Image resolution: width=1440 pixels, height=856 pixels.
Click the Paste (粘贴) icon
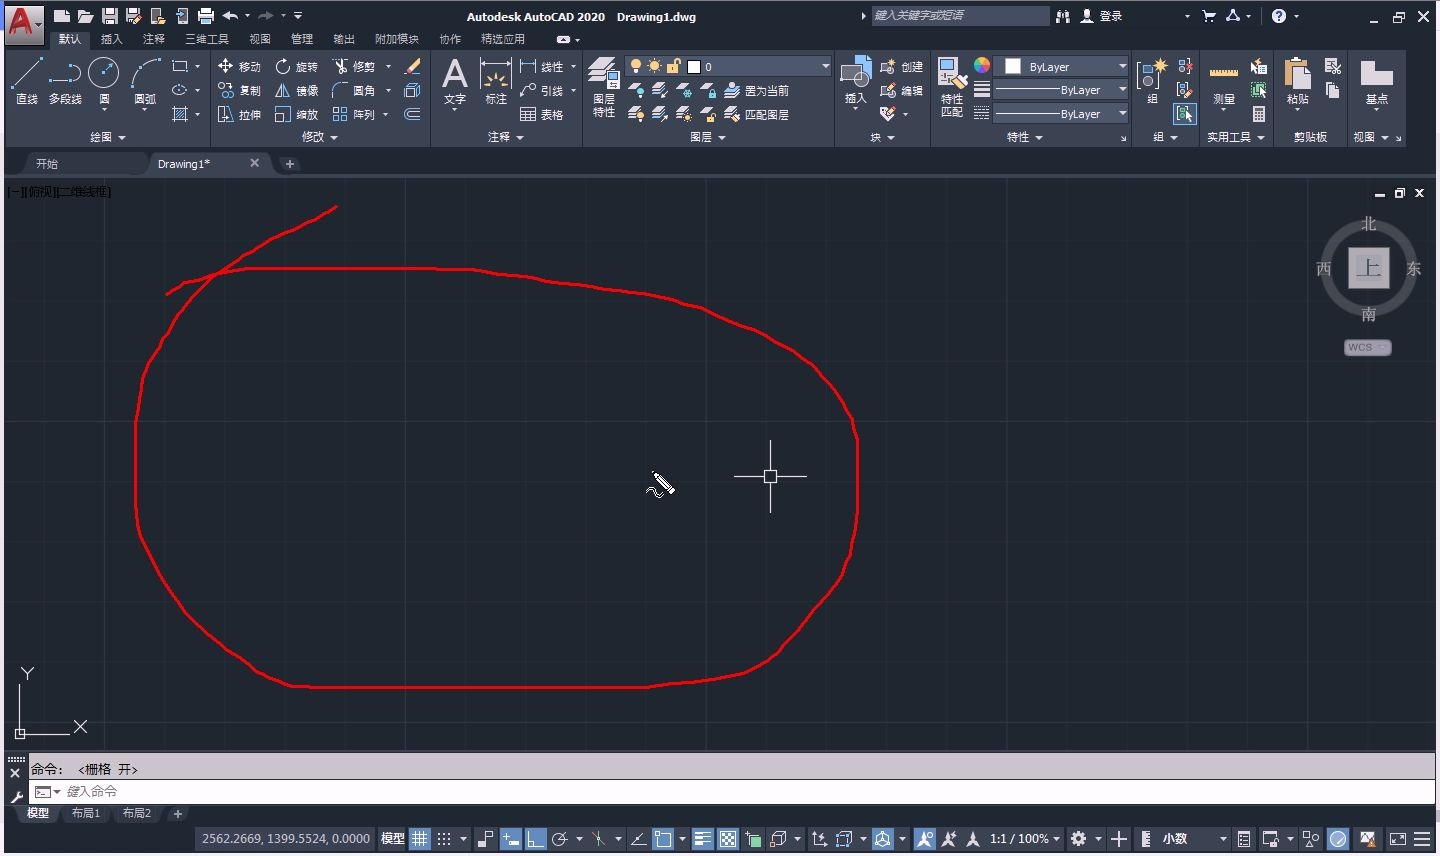coord(1297,81)
